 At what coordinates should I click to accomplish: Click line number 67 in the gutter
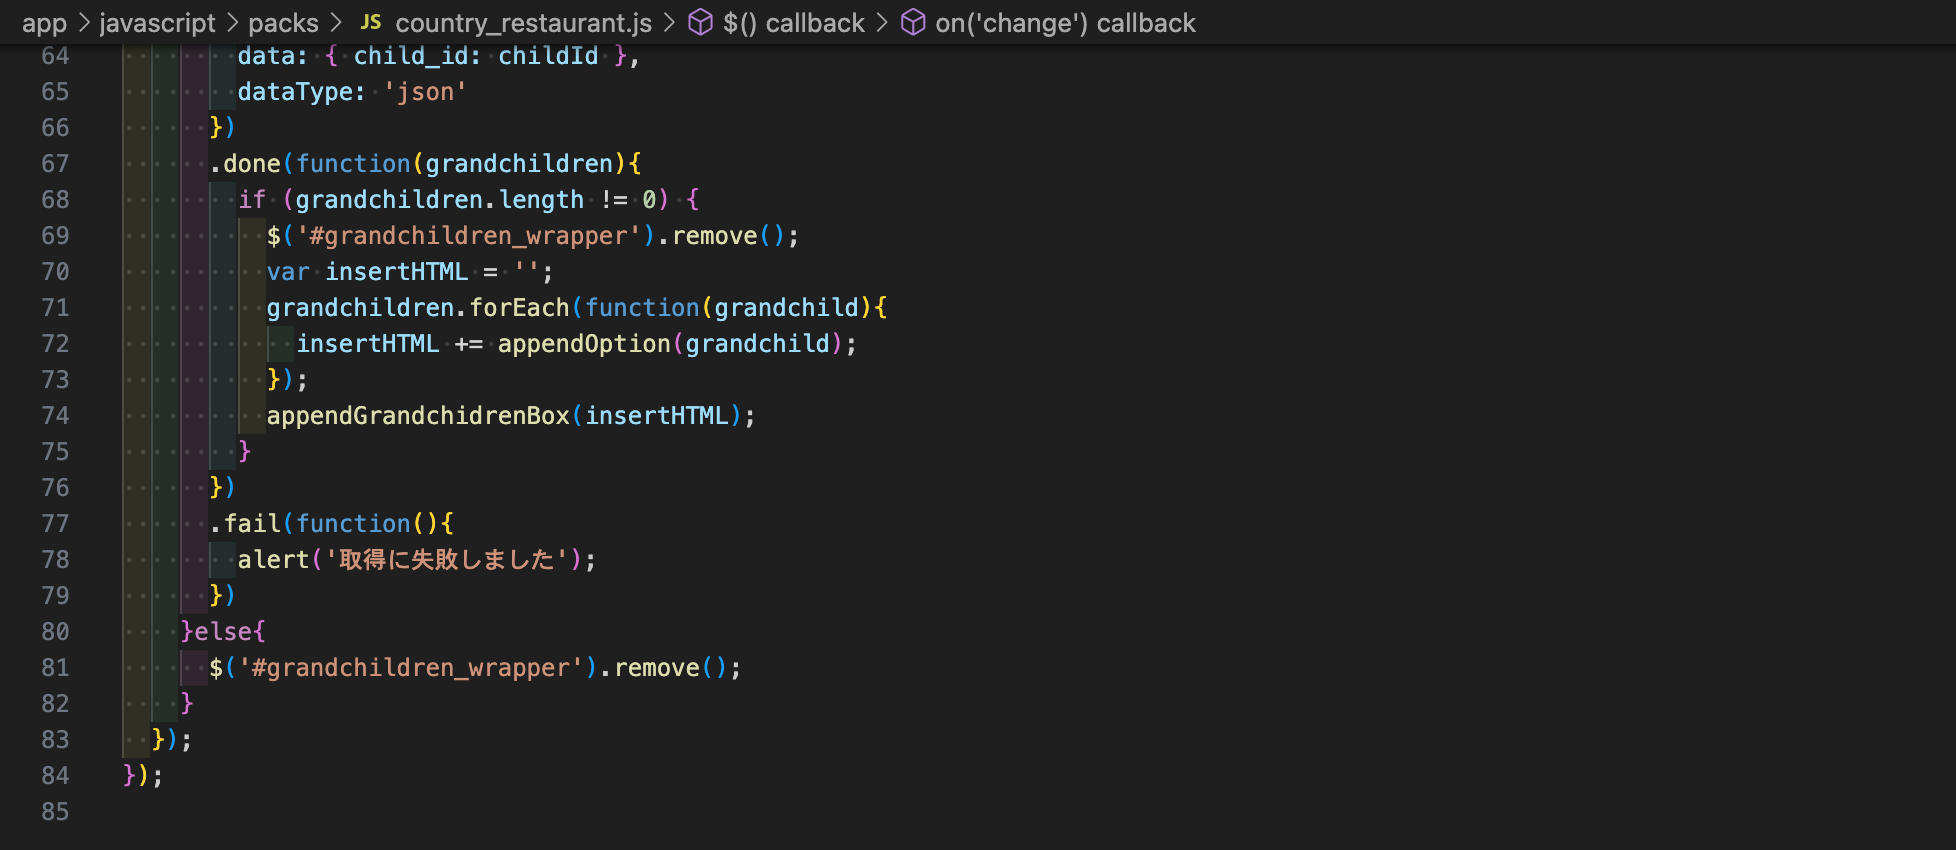(56, 164)
